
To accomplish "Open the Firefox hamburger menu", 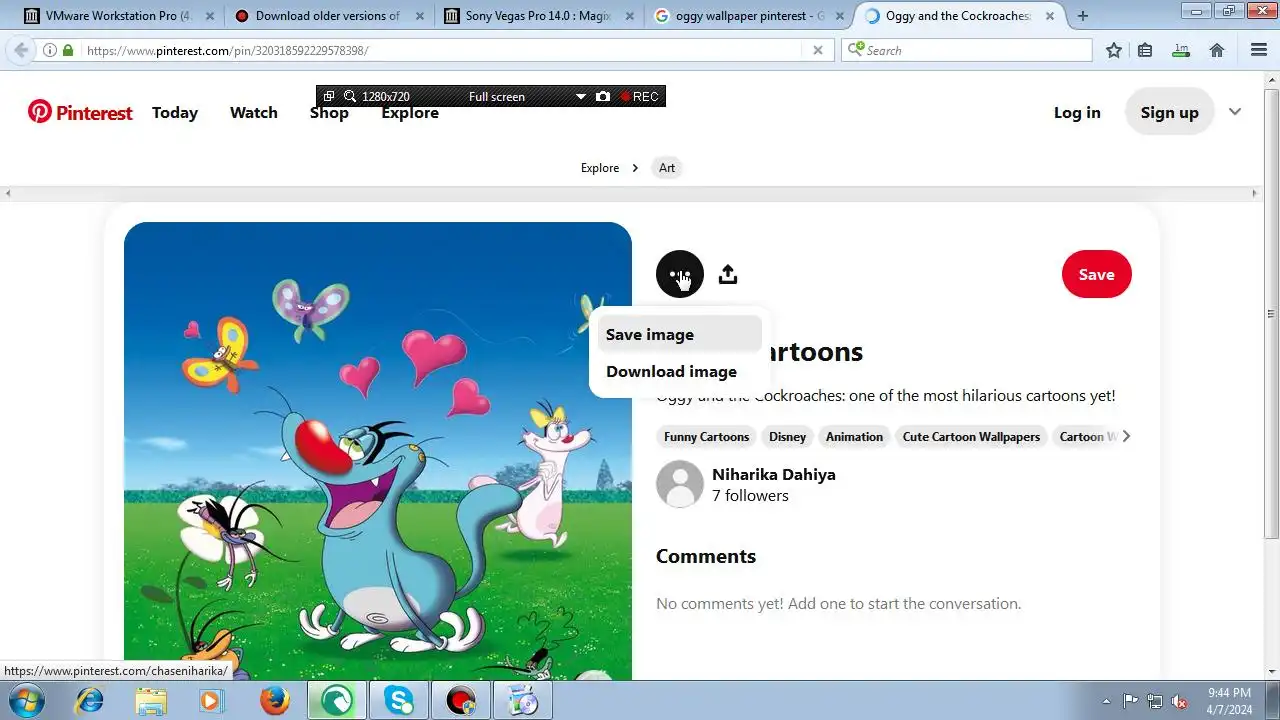I will (1259, 50).
